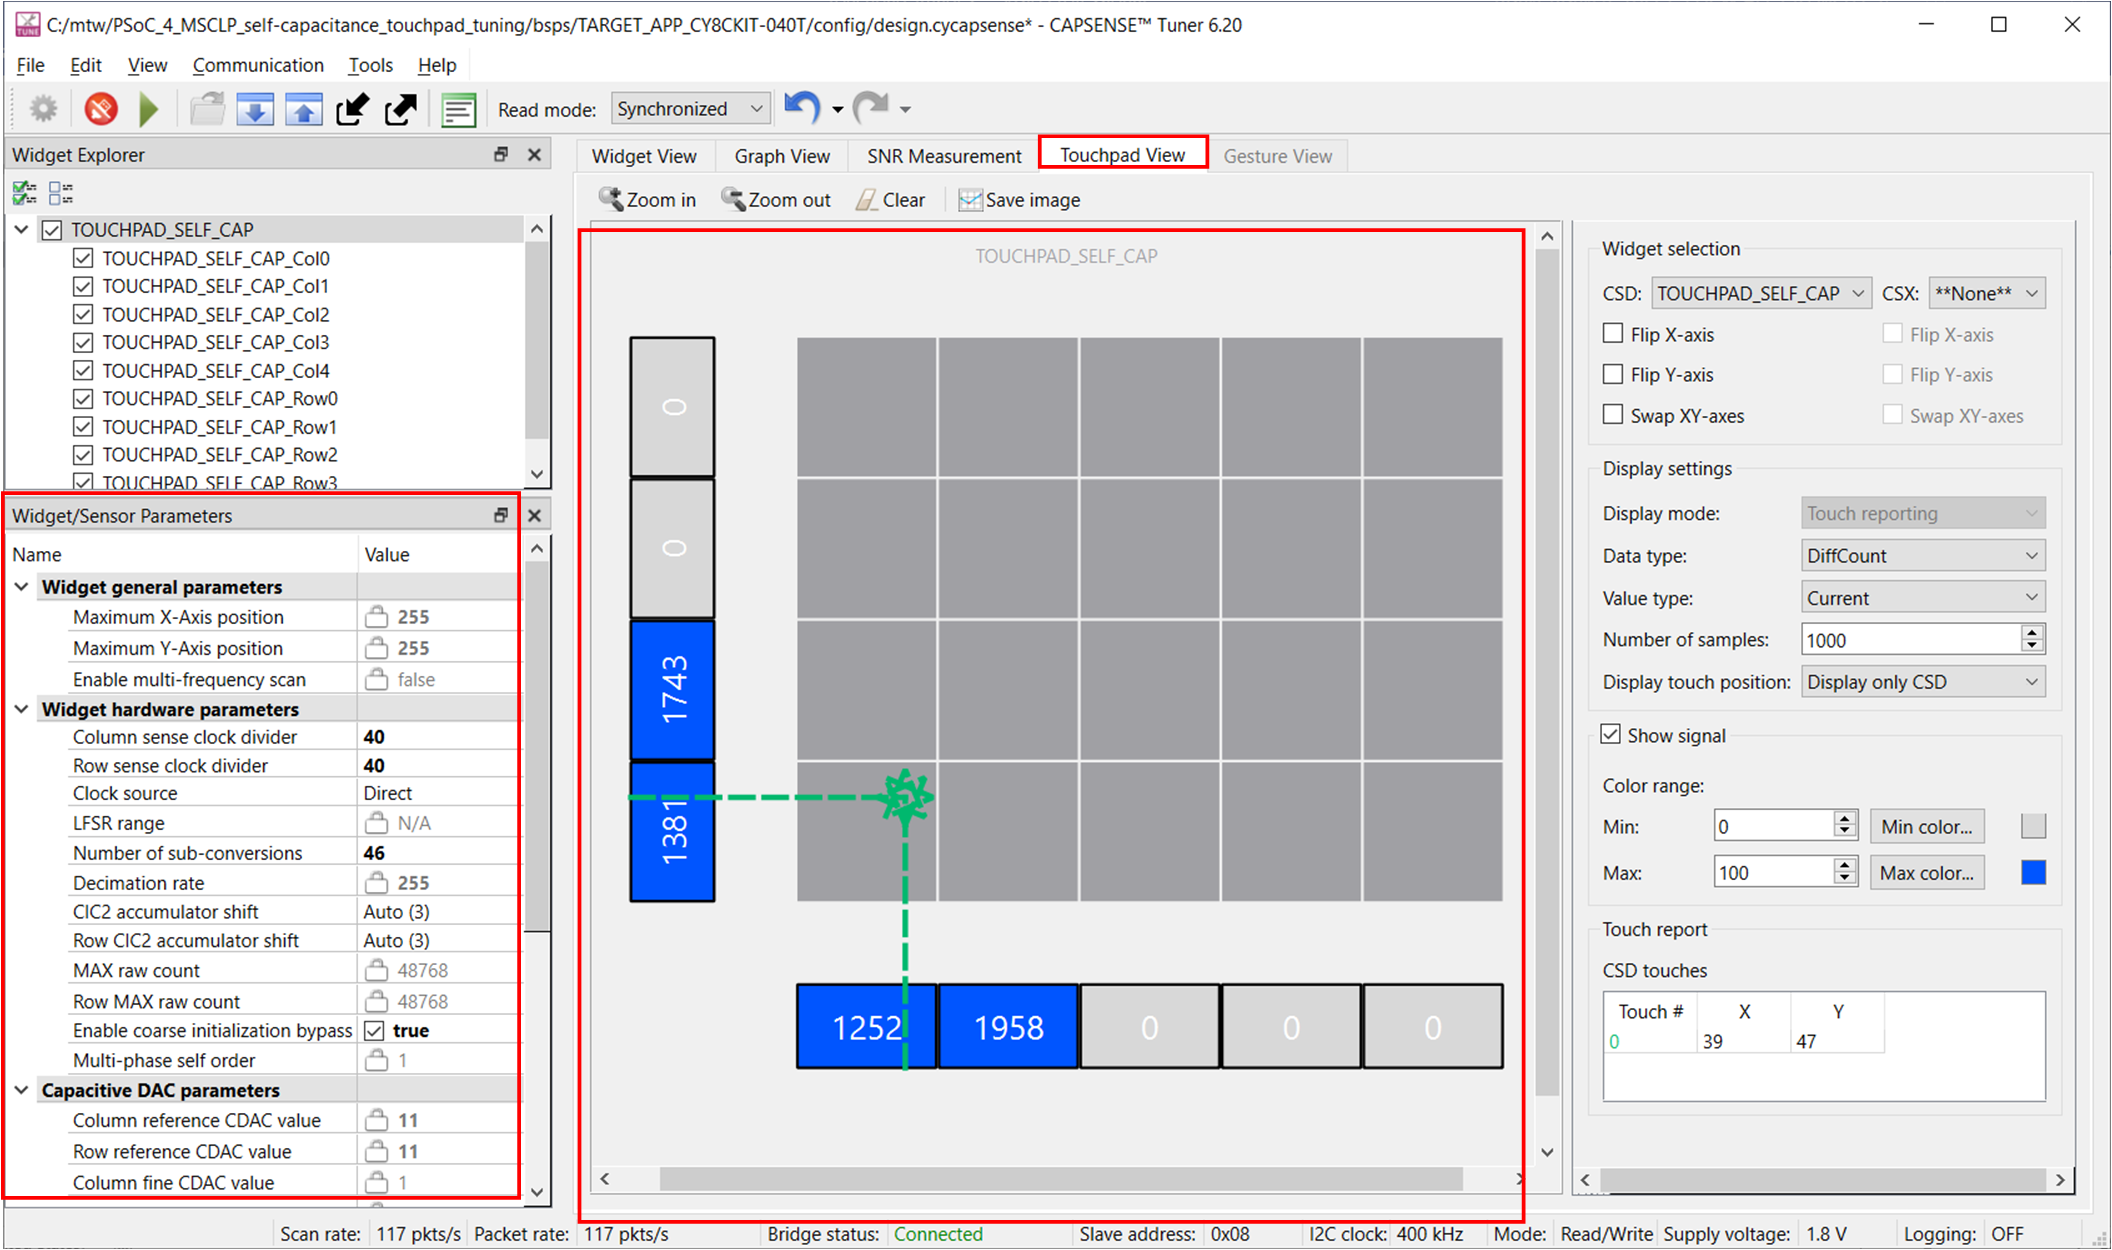Switch to SNR Measurement tab
The width and height of the screenshot is (2112, 1250).
tap(944, 156)
